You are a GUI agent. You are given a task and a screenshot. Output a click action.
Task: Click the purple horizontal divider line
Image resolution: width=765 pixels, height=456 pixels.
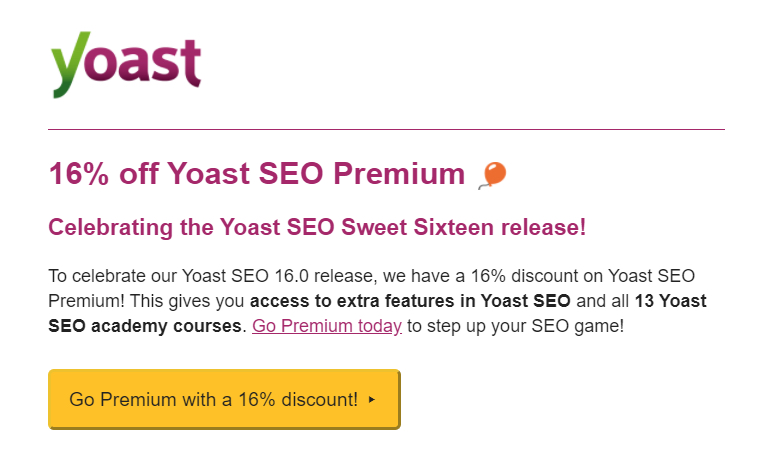pyautogui.click(x=386, y=129)
